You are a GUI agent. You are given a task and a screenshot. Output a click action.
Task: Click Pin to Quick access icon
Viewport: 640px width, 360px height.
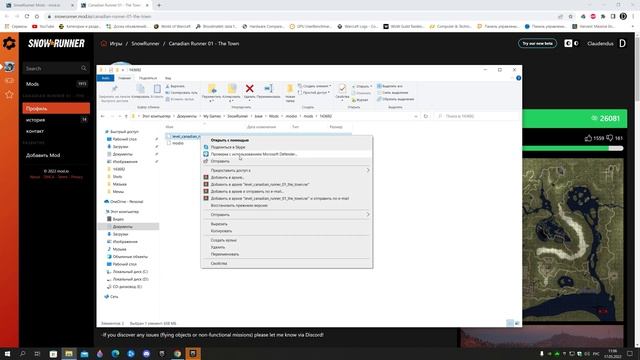[115, 89]
